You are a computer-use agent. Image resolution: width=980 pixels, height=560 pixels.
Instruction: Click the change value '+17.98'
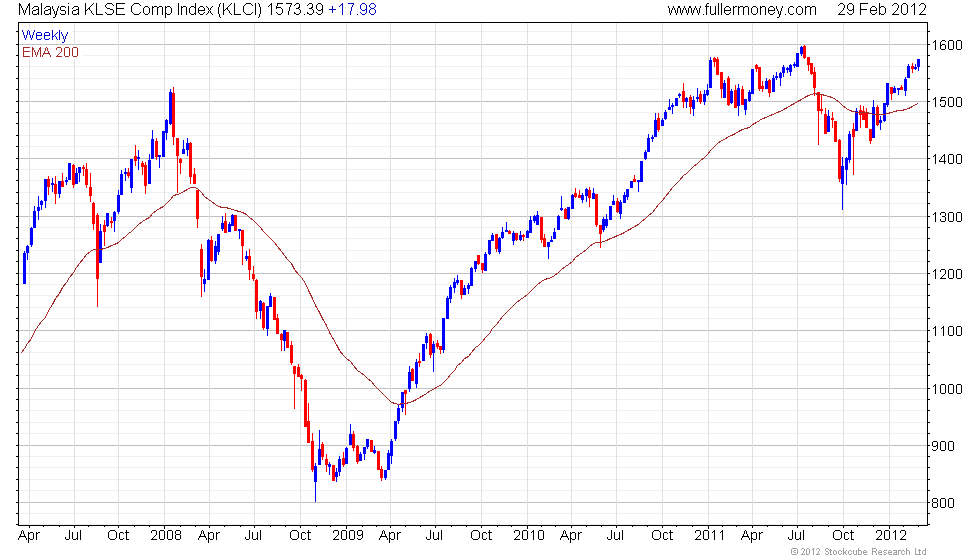[x=352, y=9]
